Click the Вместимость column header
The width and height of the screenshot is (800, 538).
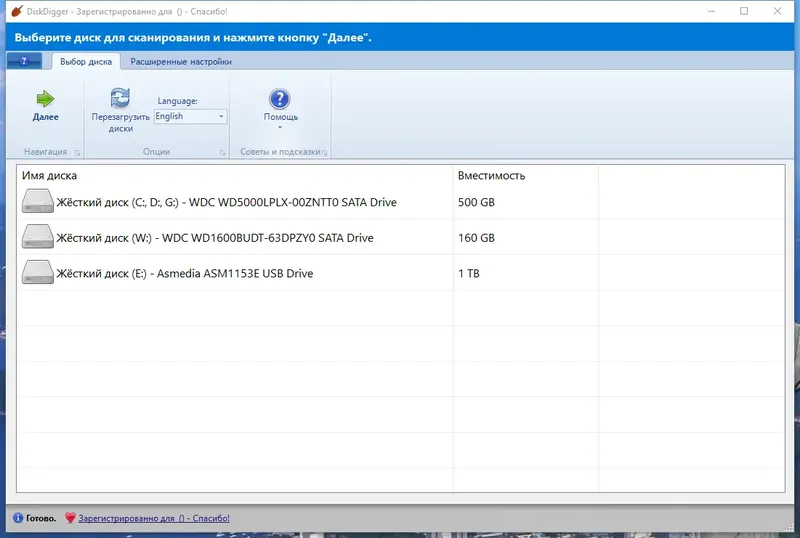pyautogui.click(x=491, y=176)
